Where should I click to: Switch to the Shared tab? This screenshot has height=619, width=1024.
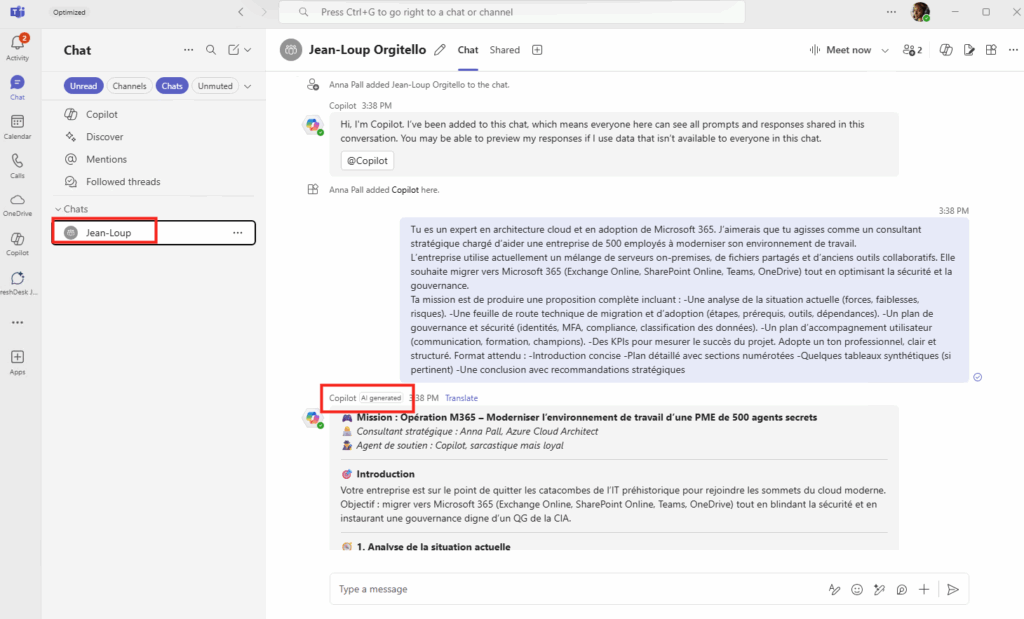click(x=504, y=50)
